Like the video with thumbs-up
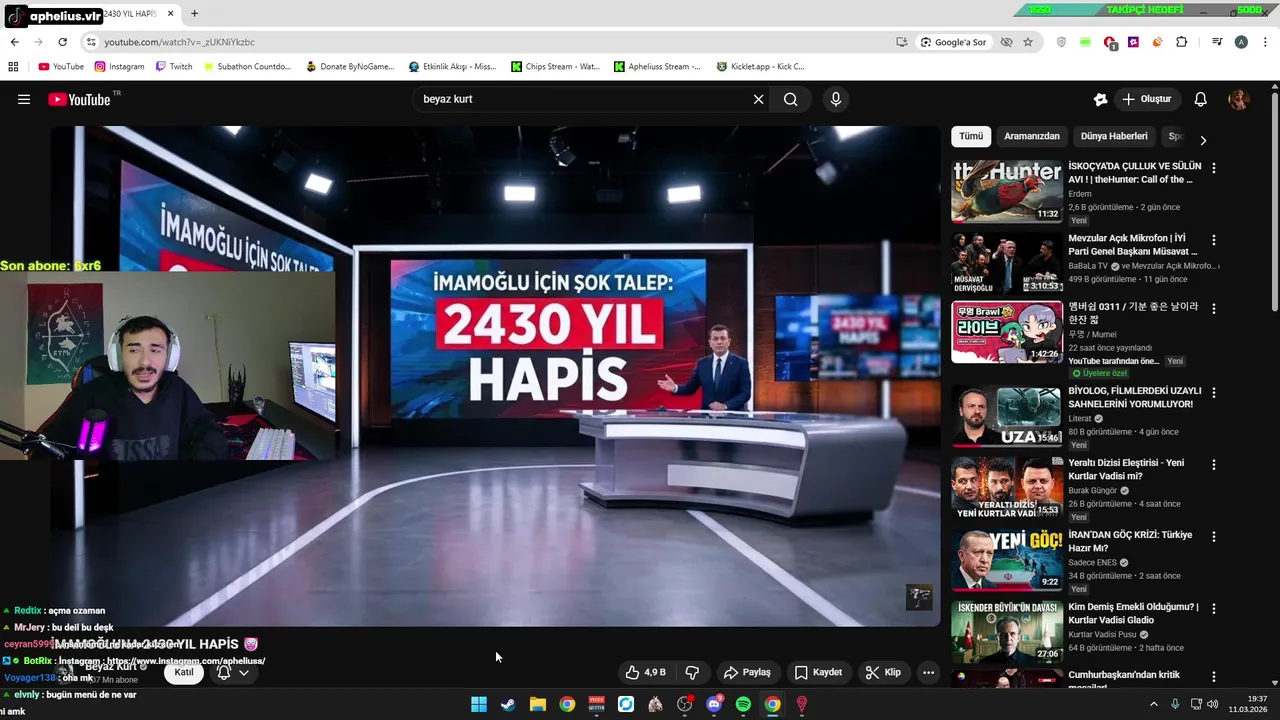Screen dimensions: 1280x720 [x=645, y=672]
